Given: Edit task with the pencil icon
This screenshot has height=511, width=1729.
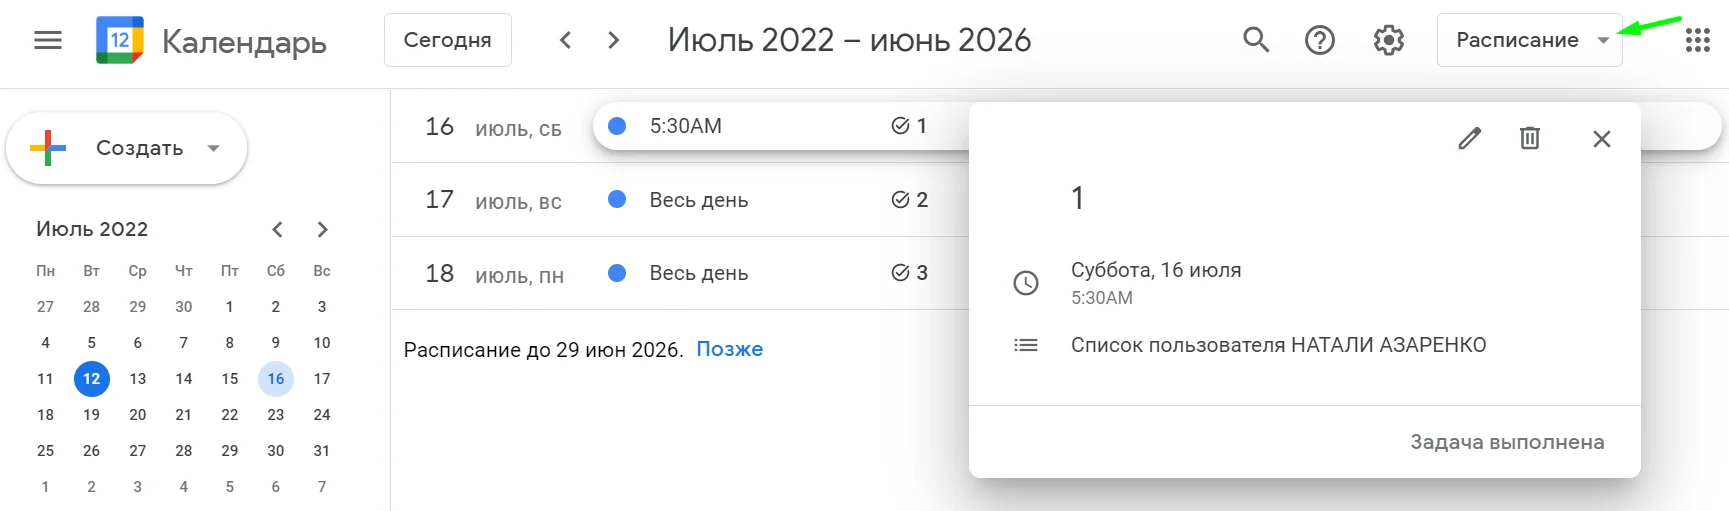Looking at the screenshot, I should click(1469, 138).
